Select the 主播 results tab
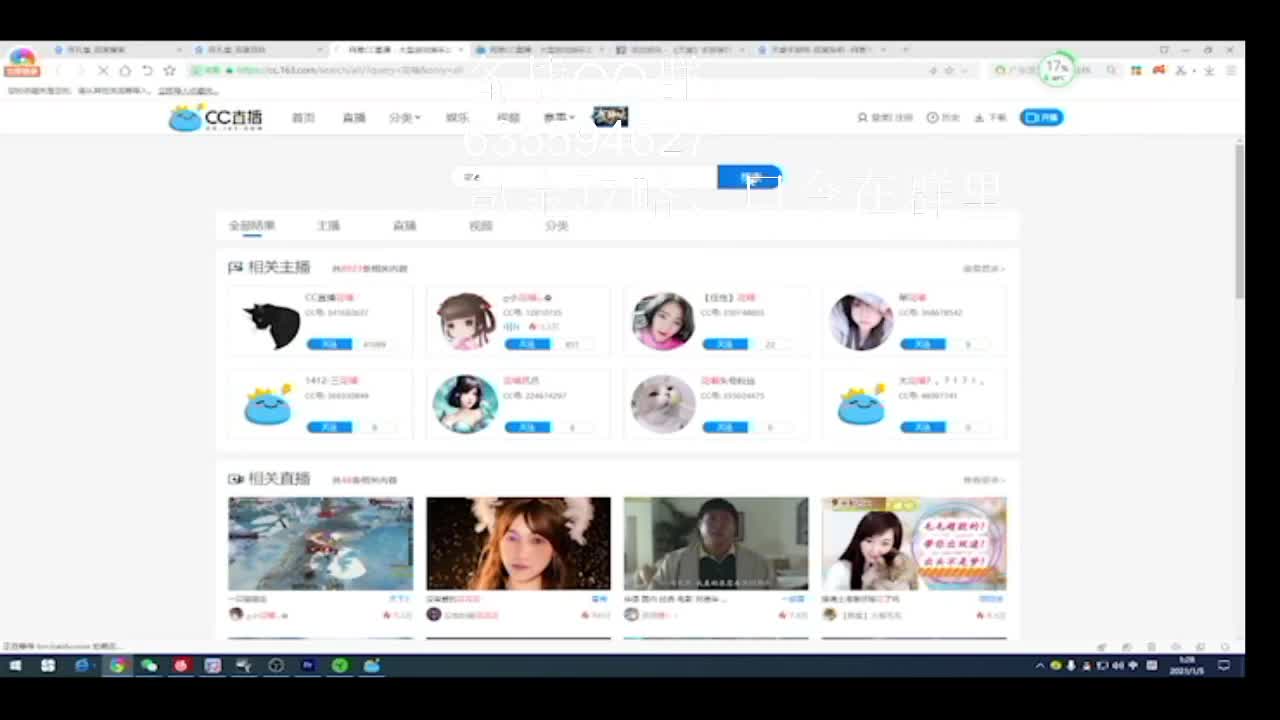 coord(329,226)
